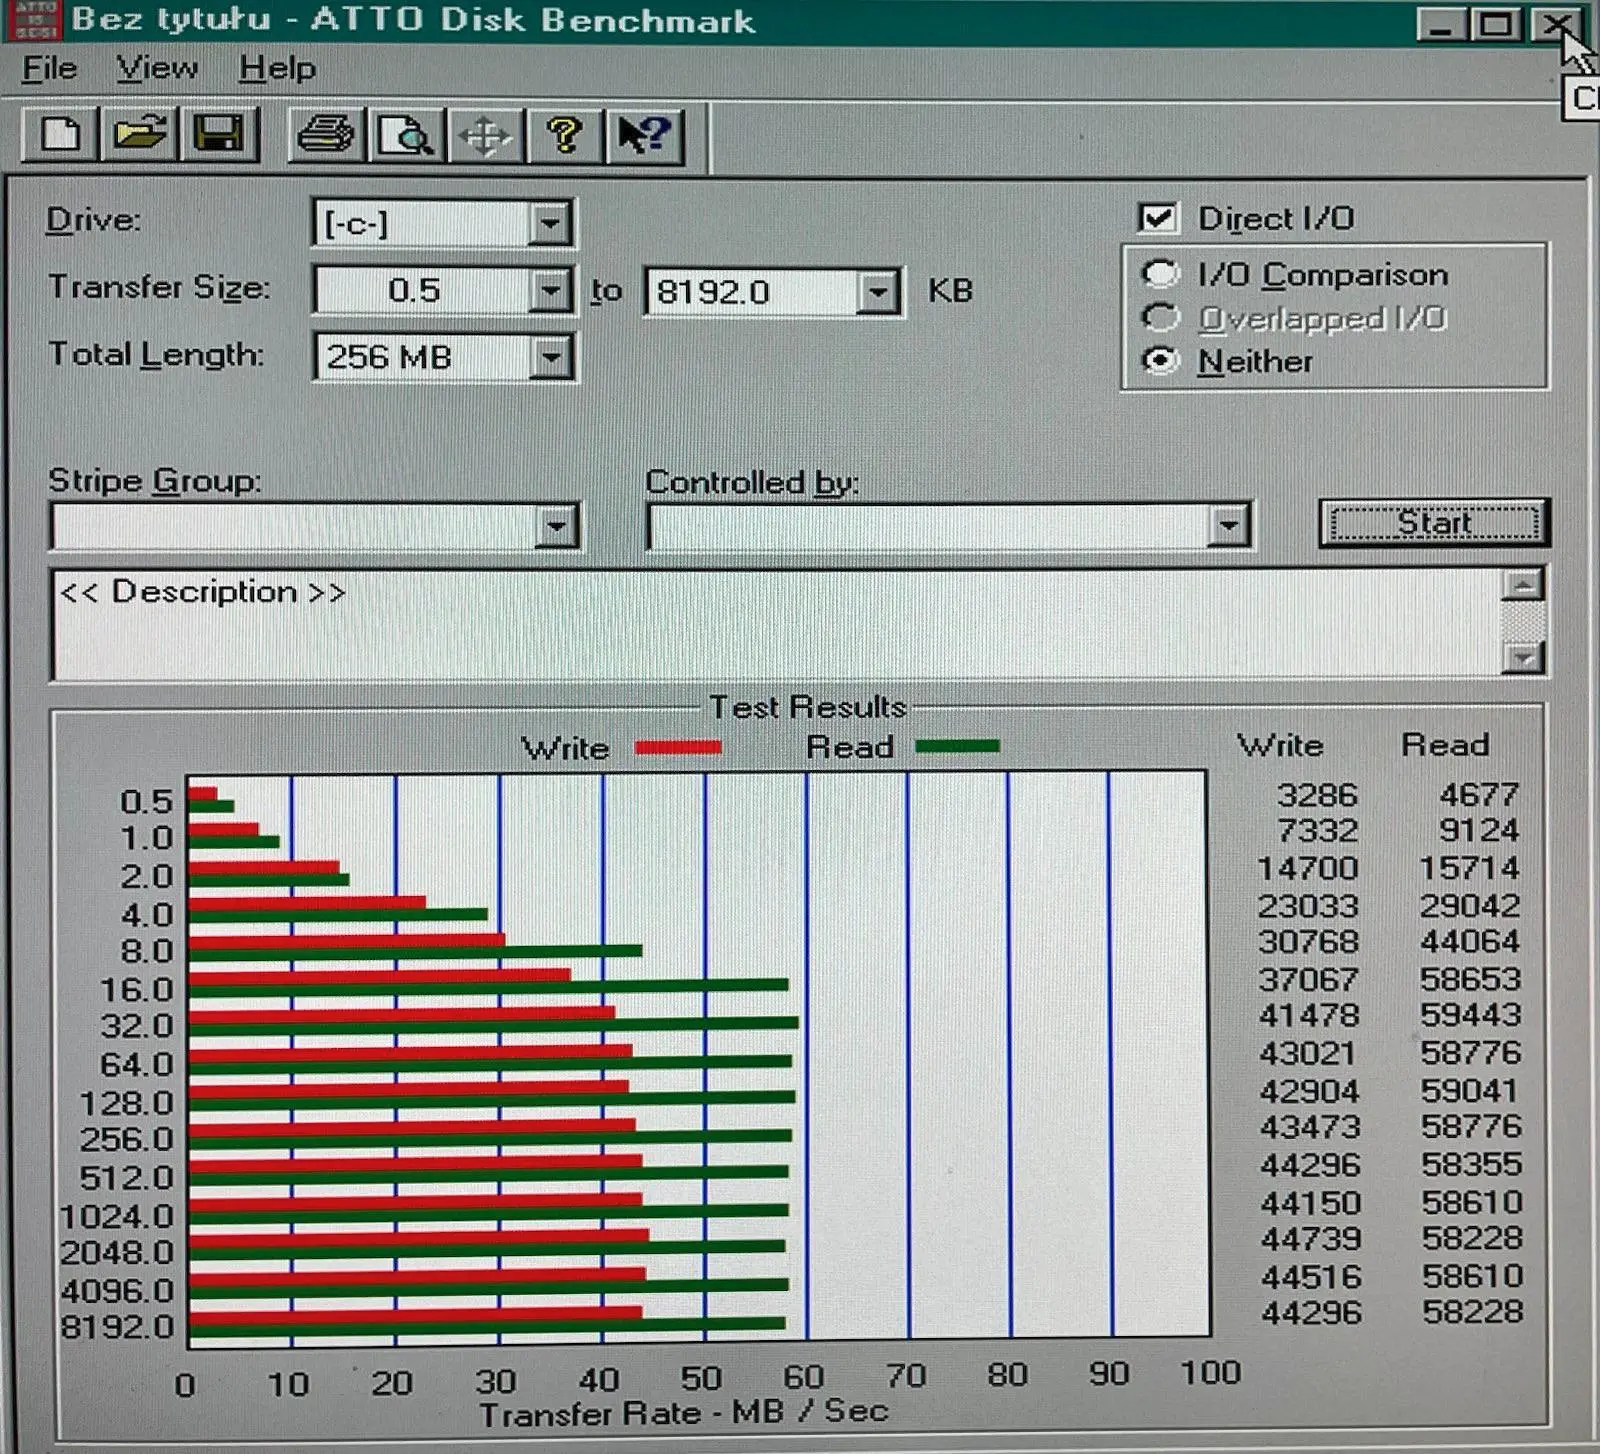This screenshot has width=1600, height=1454.
Task: Click the Write results column header
Action: click(1280, 745)
